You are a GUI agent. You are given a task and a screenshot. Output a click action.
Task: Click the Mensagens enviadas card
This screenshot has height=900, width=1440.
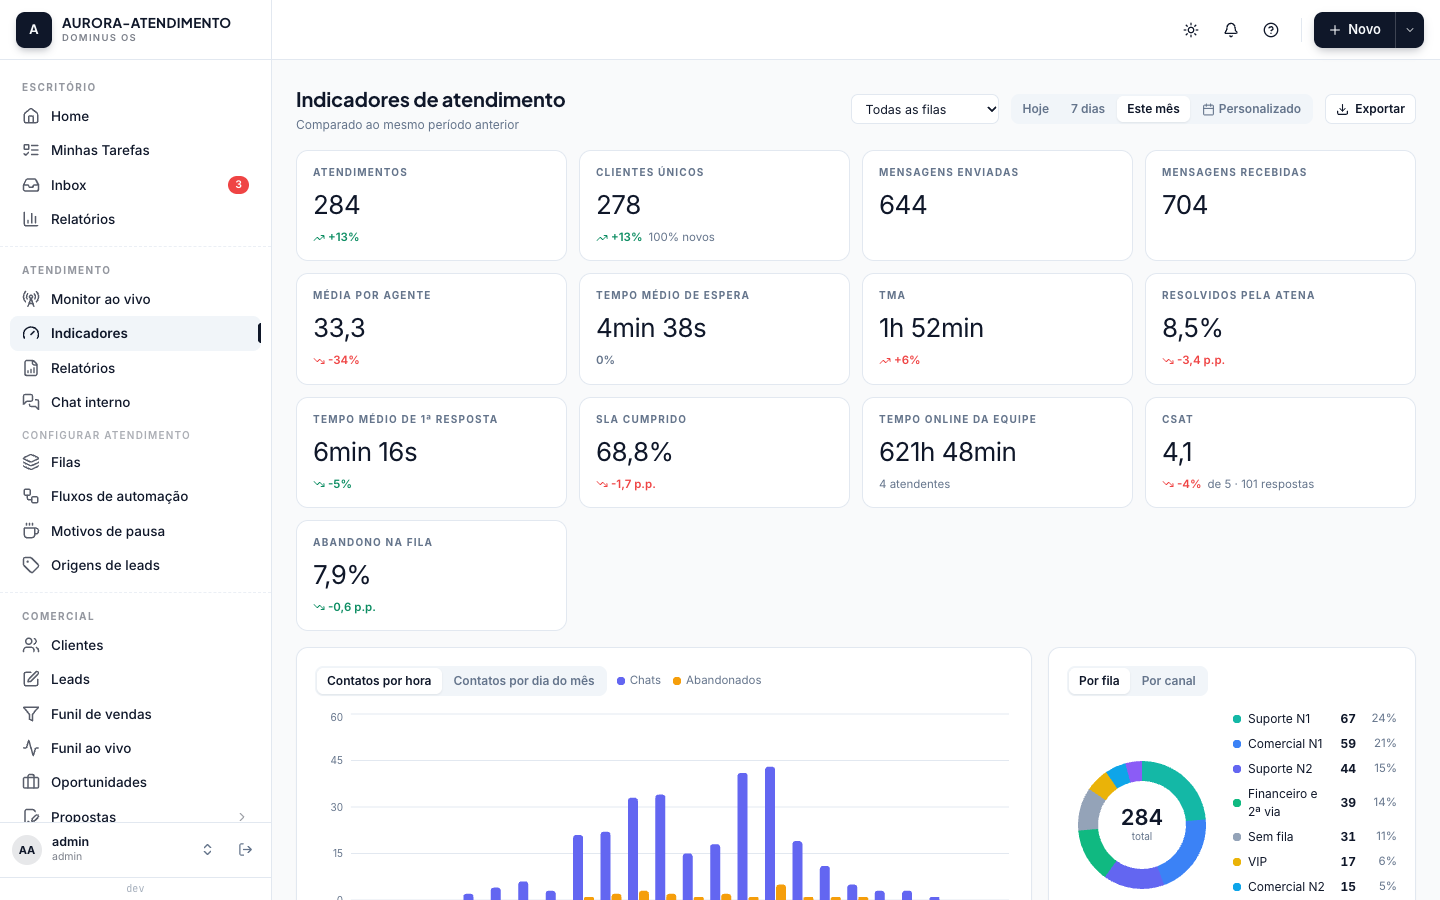click(x=997, y=206)
